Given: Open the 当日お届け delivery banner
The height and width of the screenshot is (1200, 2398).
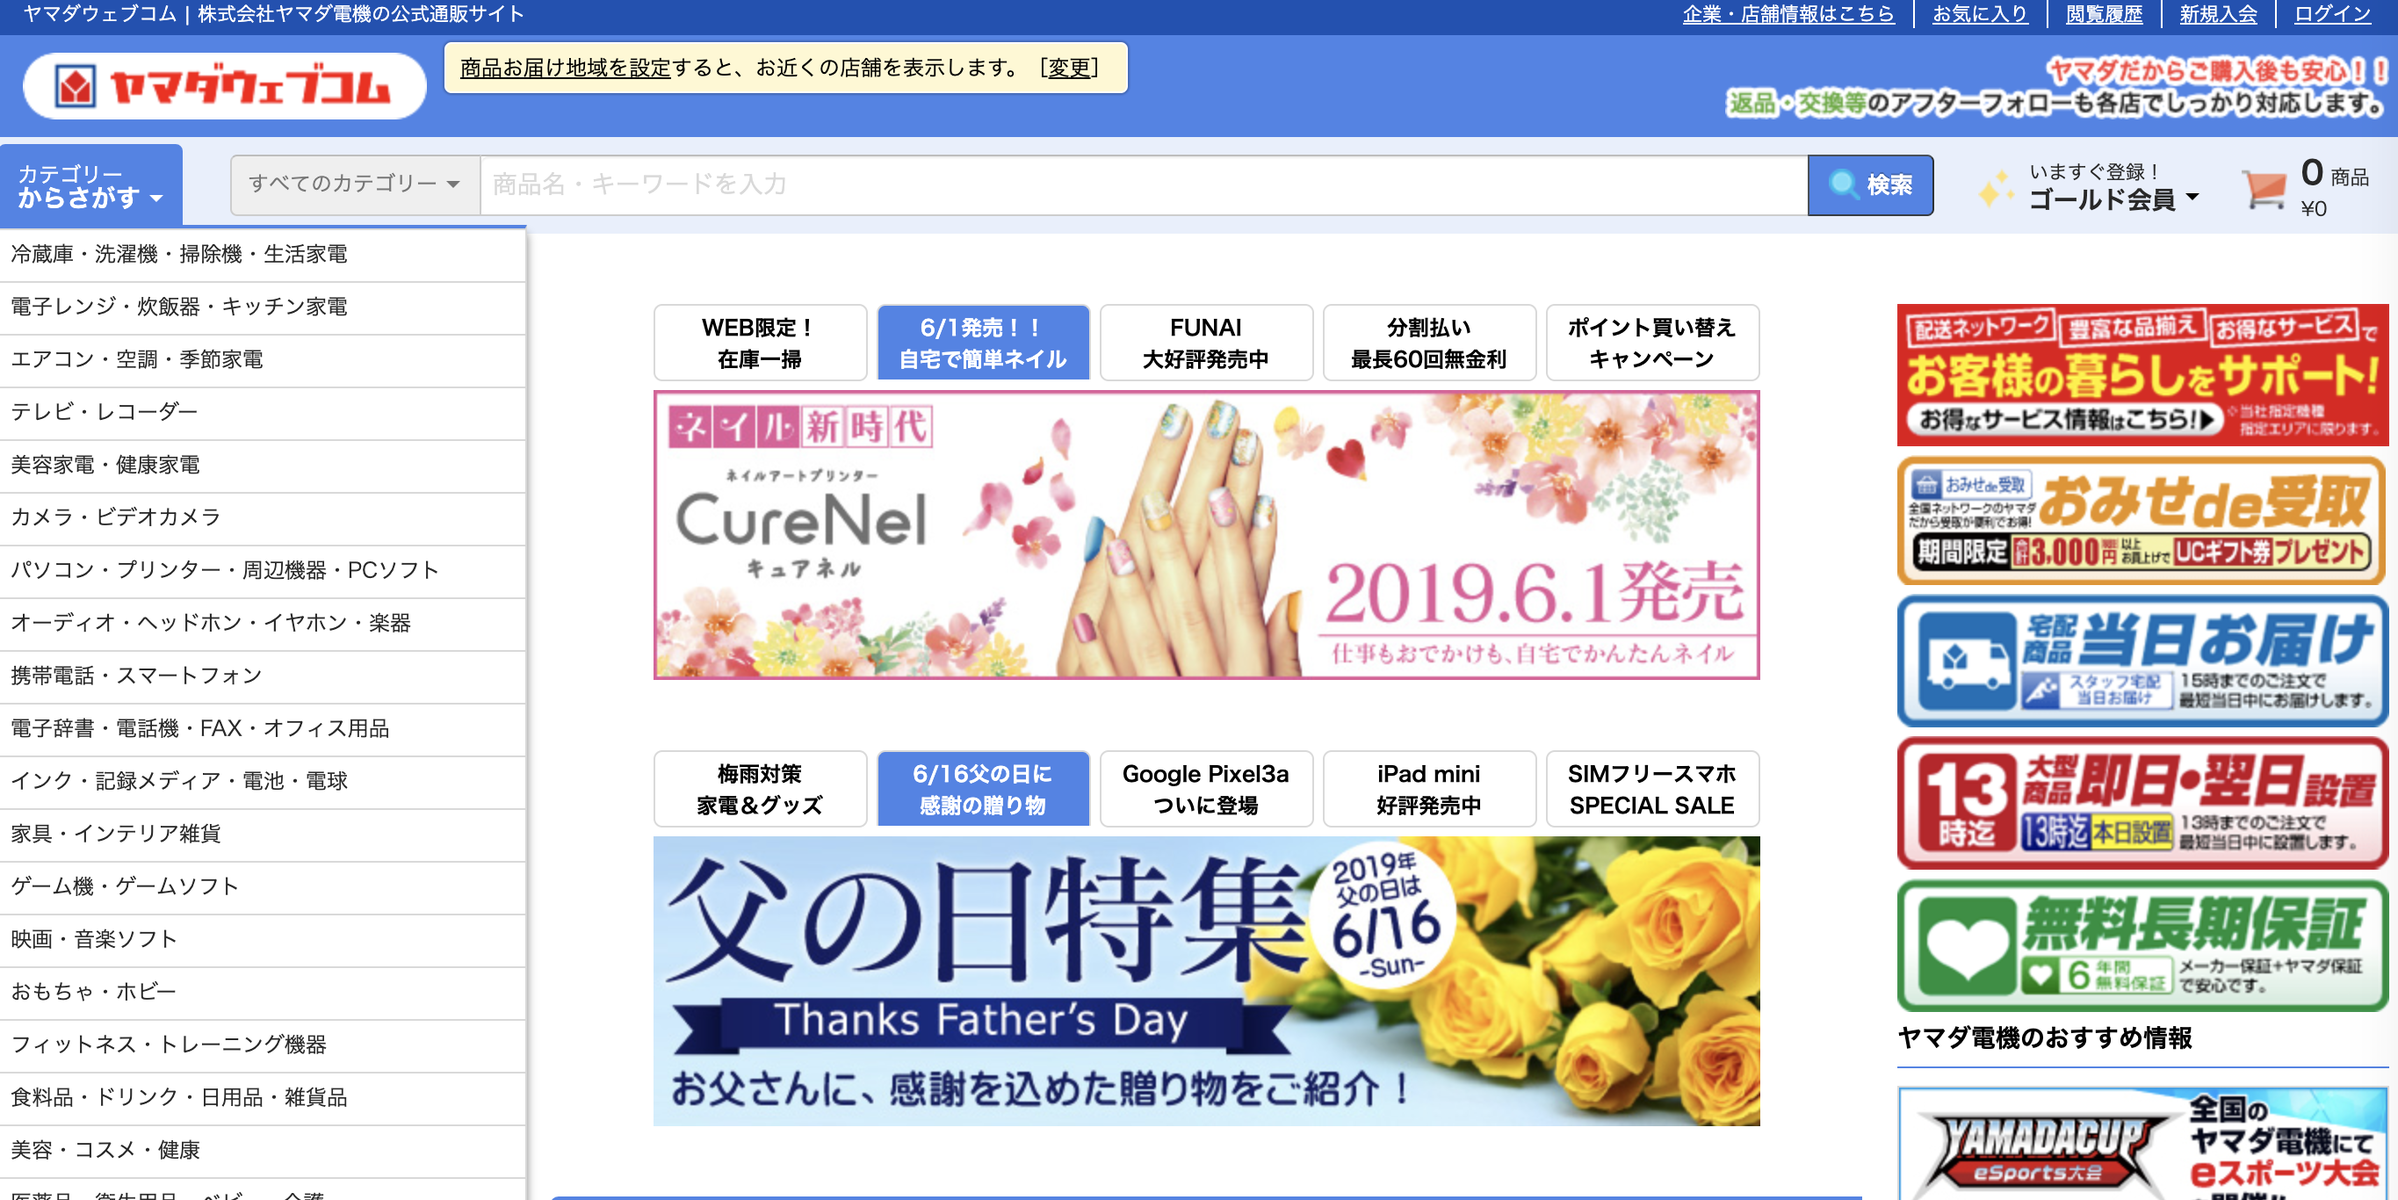Looking at the screenshot, I should click(2143, 661).
